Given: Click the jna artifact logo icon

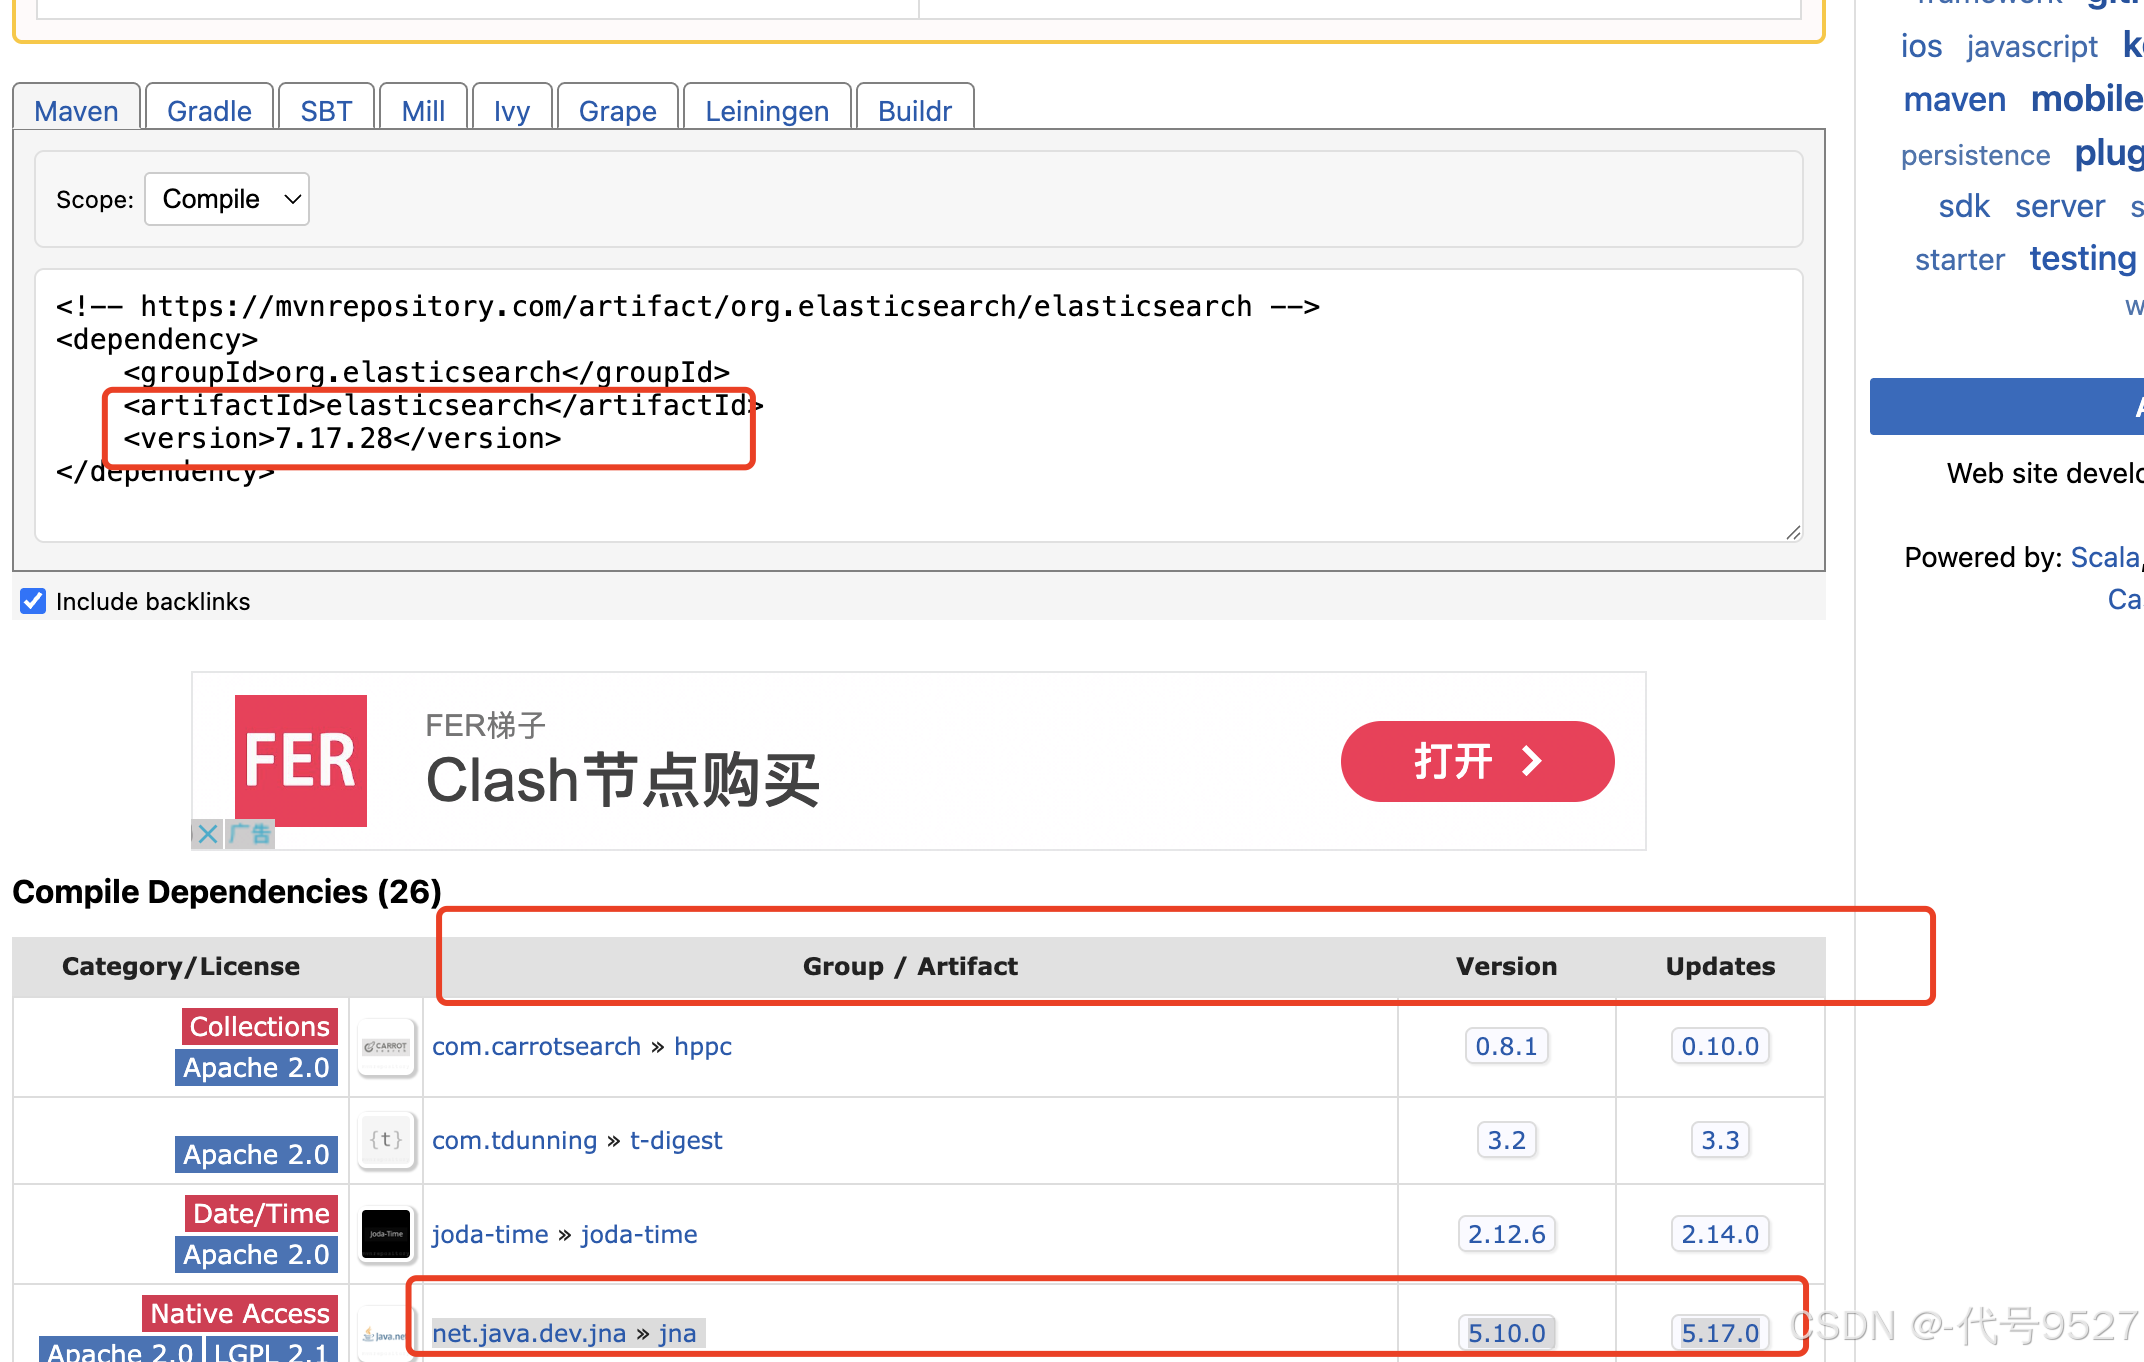Looking at the screenshot, I should click(384, 1333).
